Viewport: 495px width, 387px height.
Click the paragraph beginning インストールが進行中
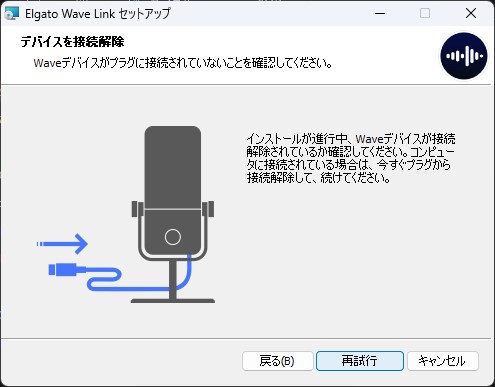coord(351,158)
